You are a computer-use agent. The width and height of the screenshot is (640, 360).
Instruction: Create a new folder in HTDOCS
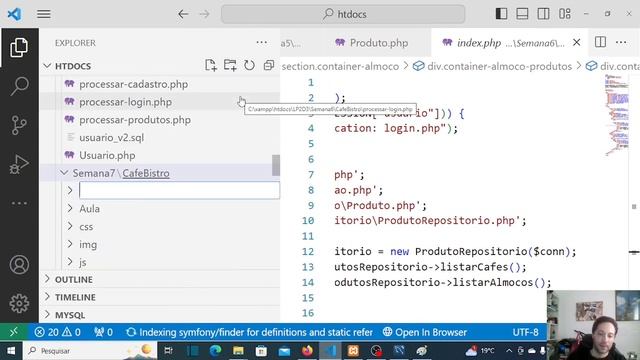(x=230, y=65)
